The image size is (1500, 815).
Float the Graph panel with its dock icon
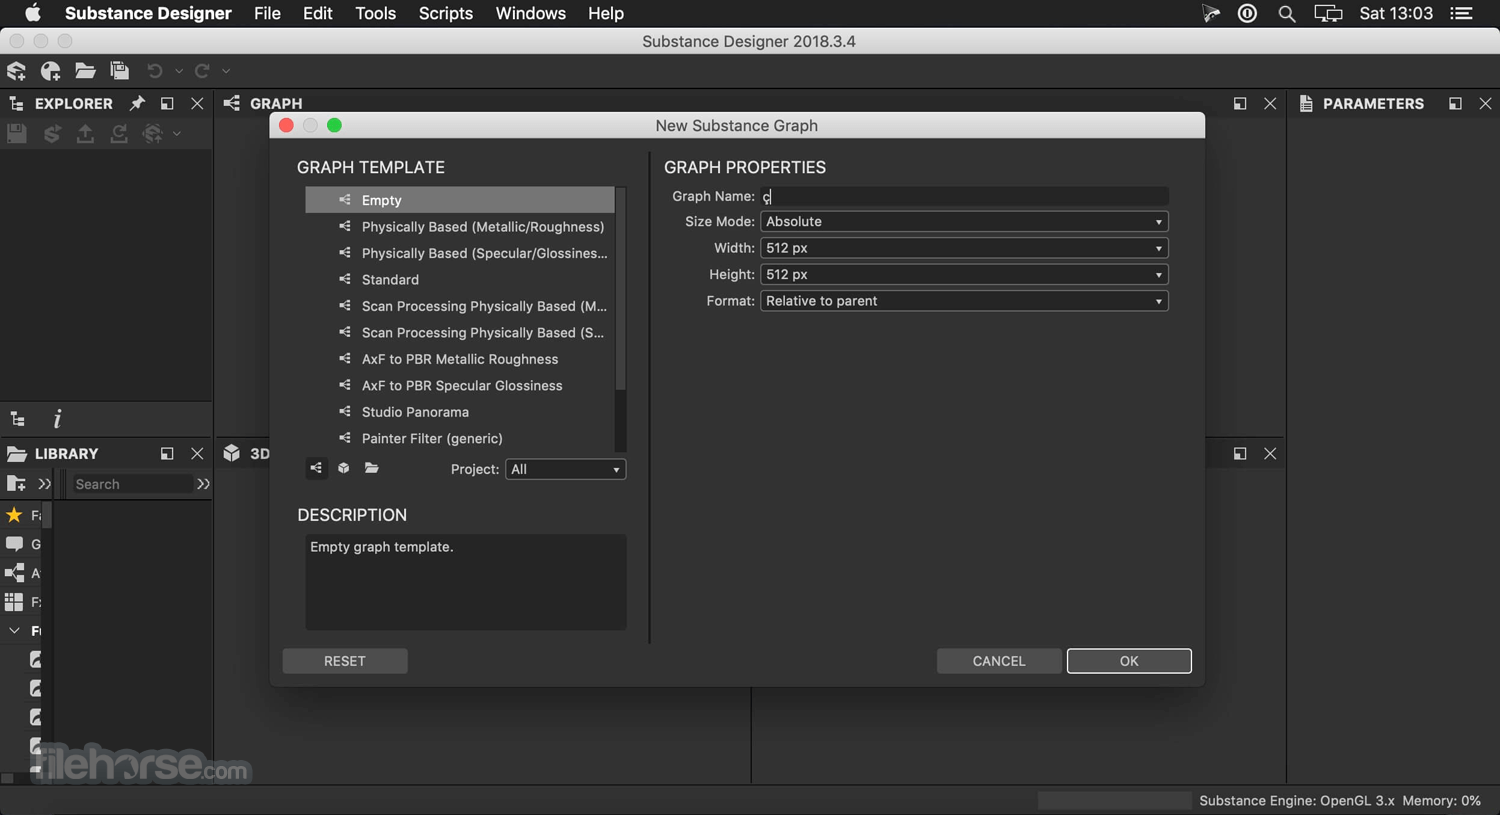point(1240,103)
